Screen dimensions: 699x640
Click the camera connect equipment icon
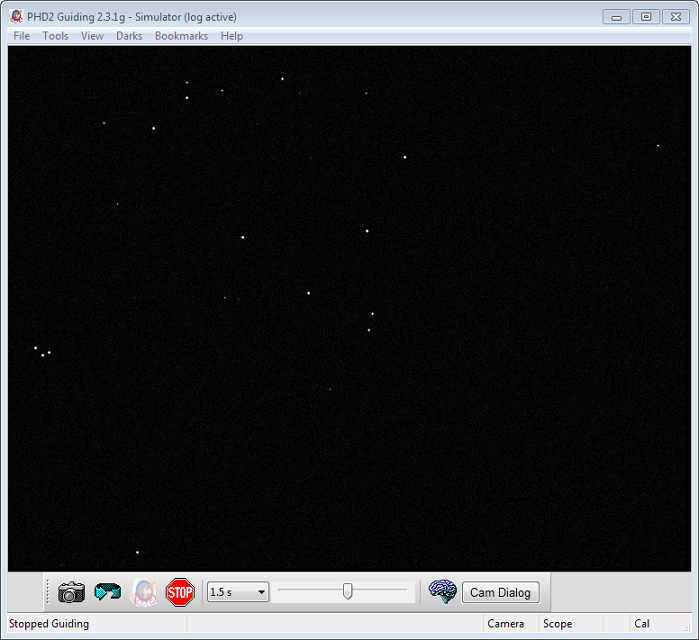coord(71,592)
